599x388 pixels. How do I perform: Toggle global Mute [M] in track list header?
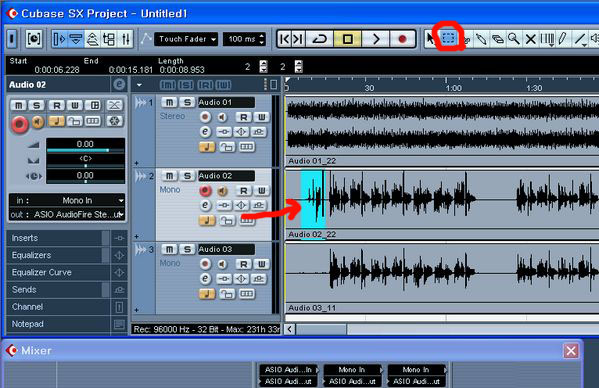[167, 85]
